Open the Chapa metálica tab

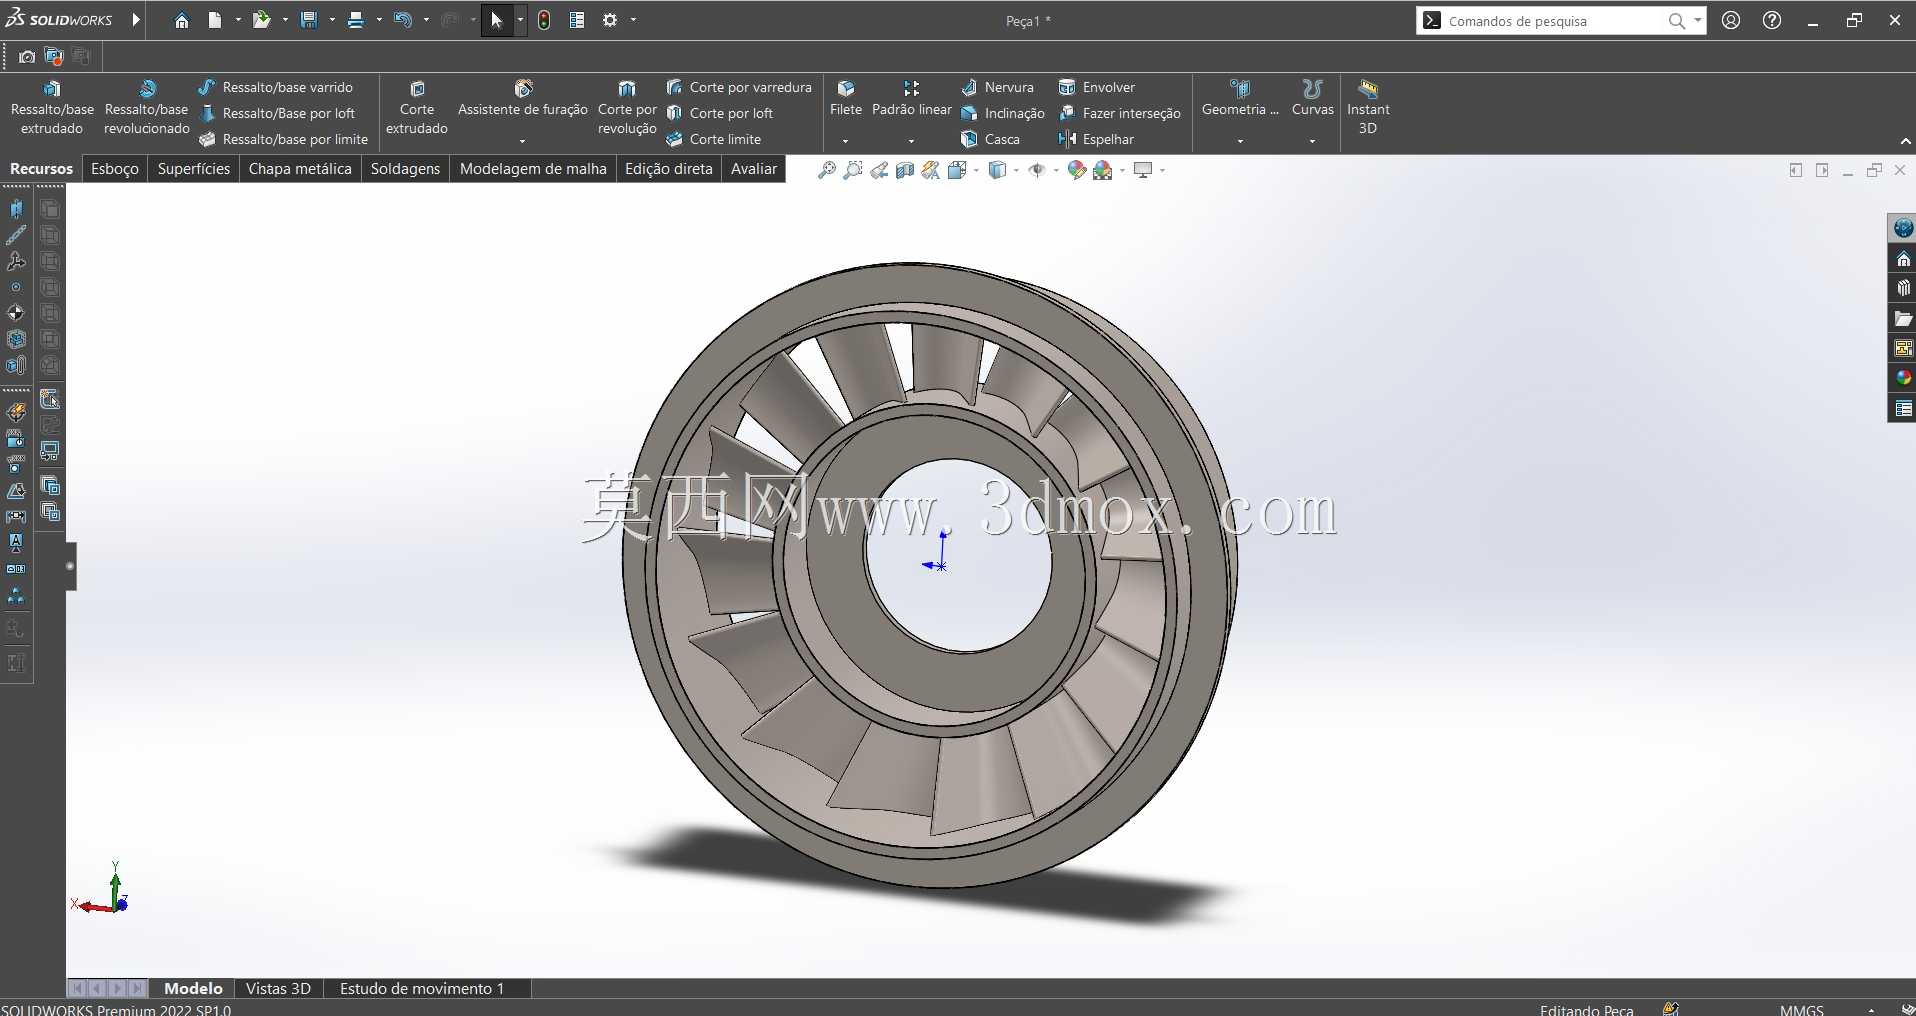[x=300, y=169]
